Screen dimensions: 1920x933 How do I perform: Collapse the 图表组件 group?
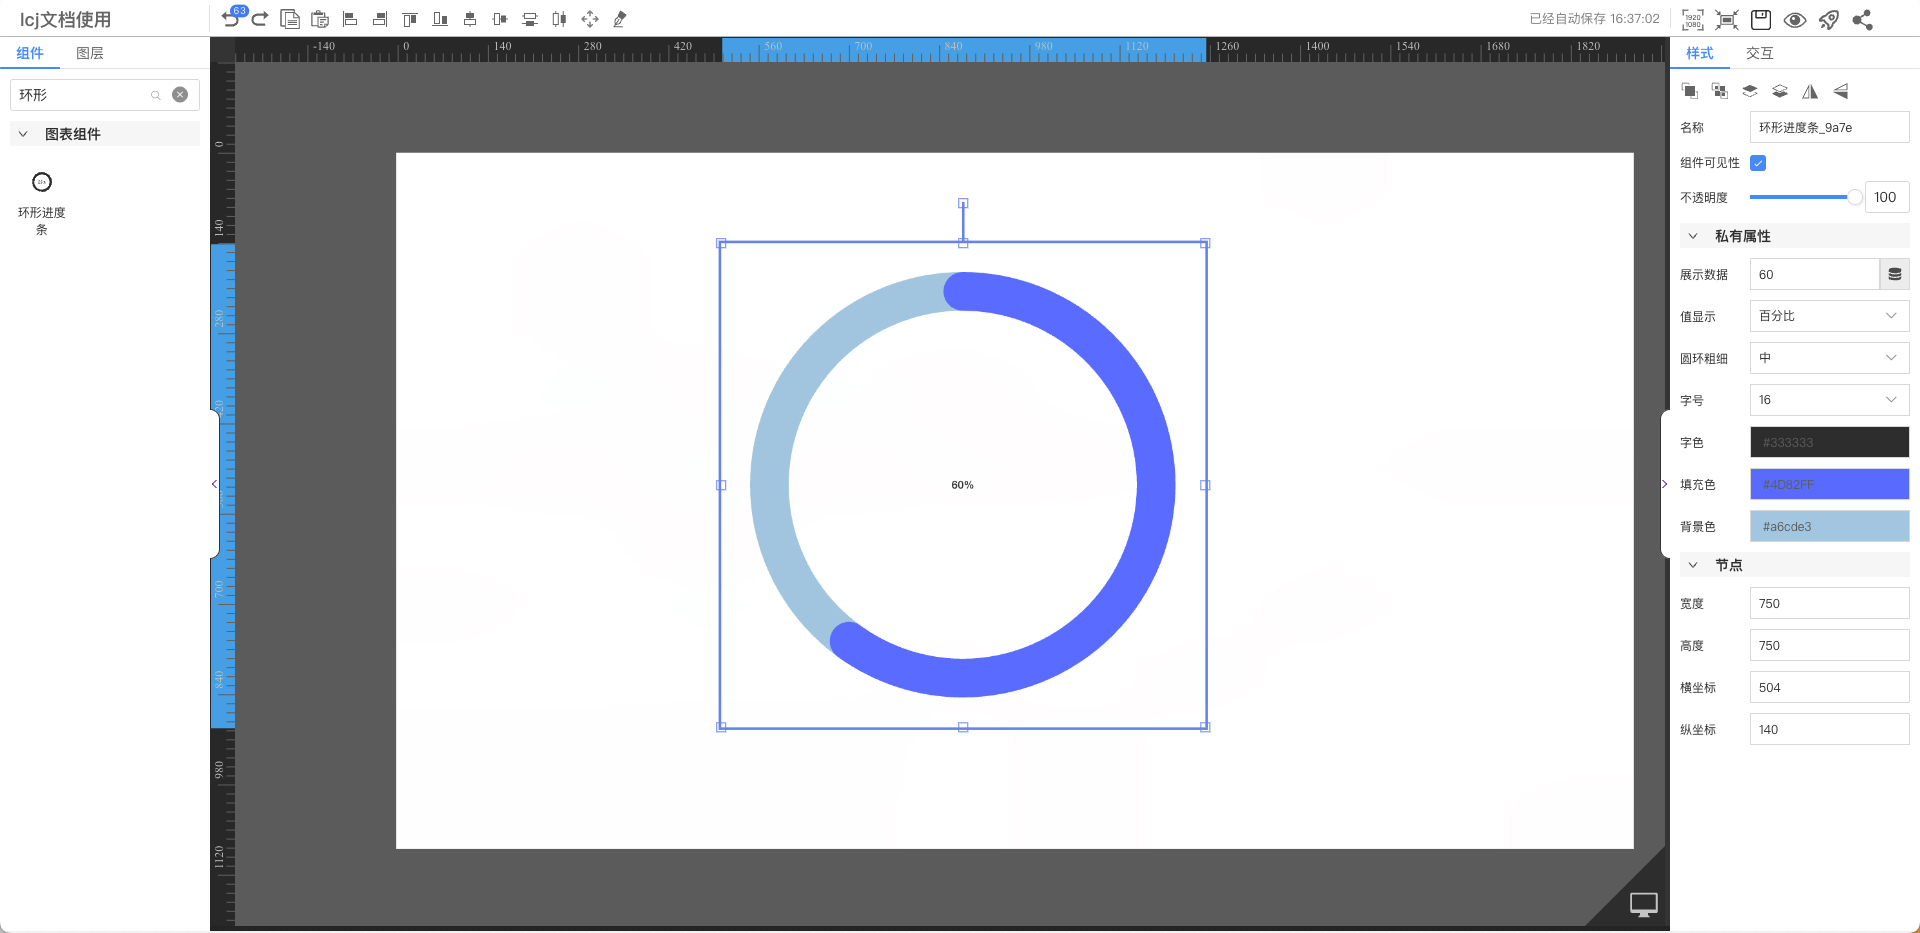(x=23, y=134)
